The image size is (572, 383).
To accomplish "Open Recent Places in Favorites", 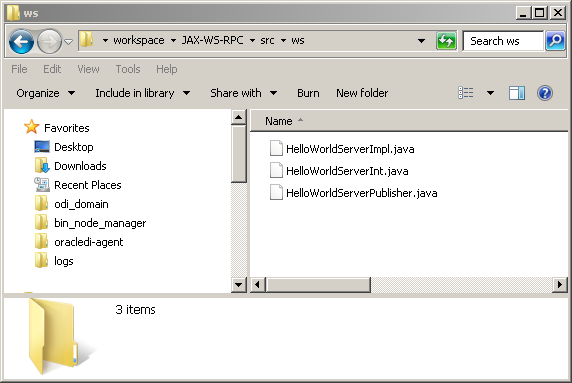I will (x=88, y=185).
